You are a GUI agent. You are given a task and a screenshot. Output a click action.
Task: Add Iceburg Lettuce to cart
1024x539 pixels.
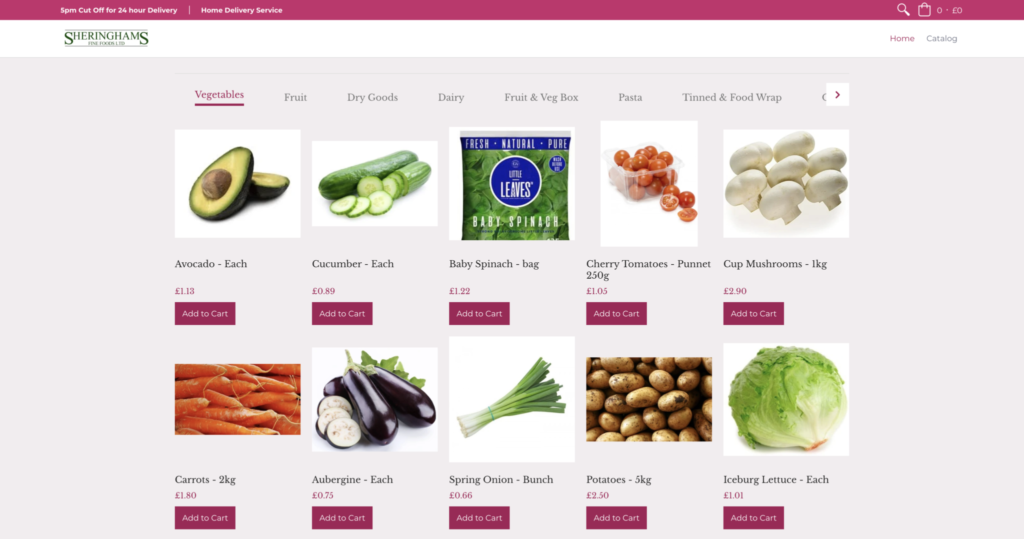(753, 517)
